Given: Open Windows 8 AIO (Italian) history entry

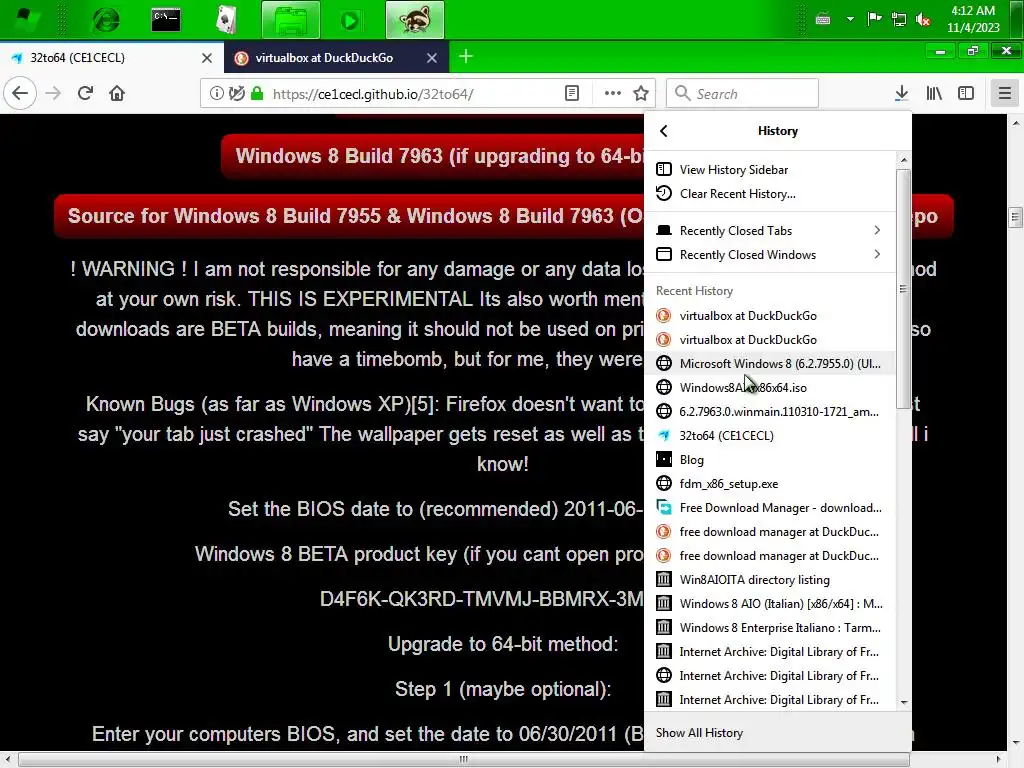Looking at the screenshot, I should [769, 603].
